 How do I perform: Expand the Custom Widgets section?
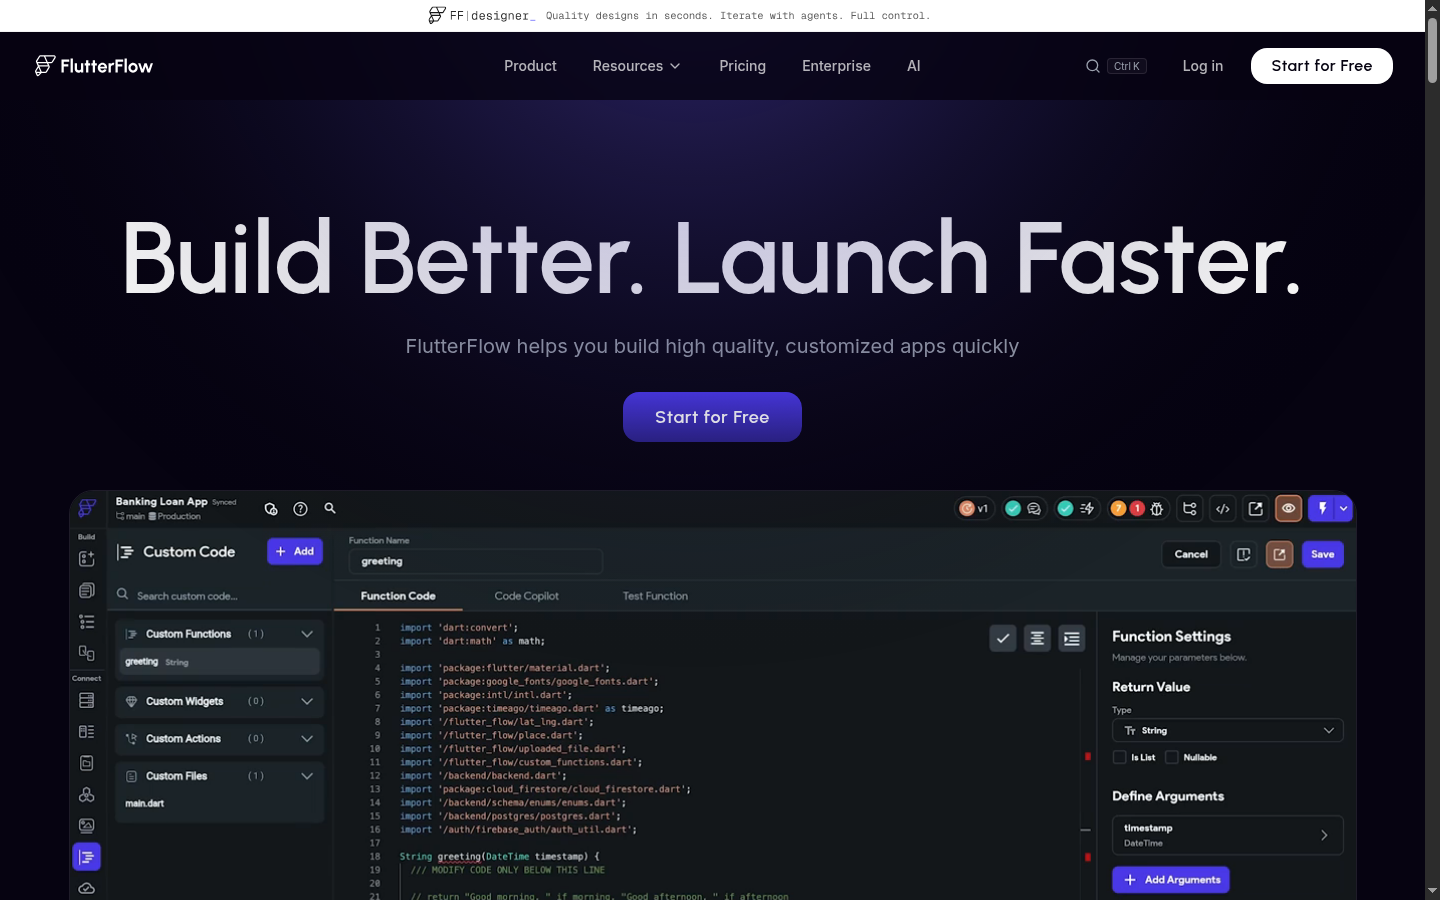coord(307,701)
